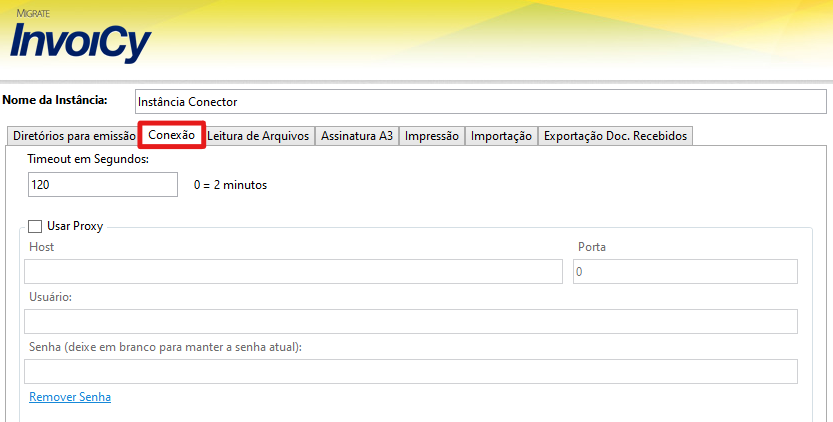Open the Assinatura A3 tab

(x=356, y=136)
